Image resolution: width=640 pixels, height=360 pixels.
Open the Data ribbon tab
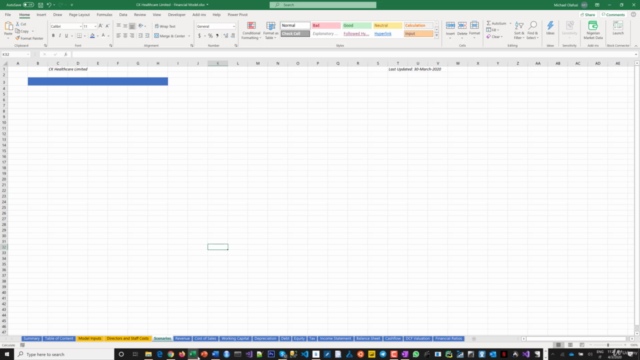click(x=123, y=15)
